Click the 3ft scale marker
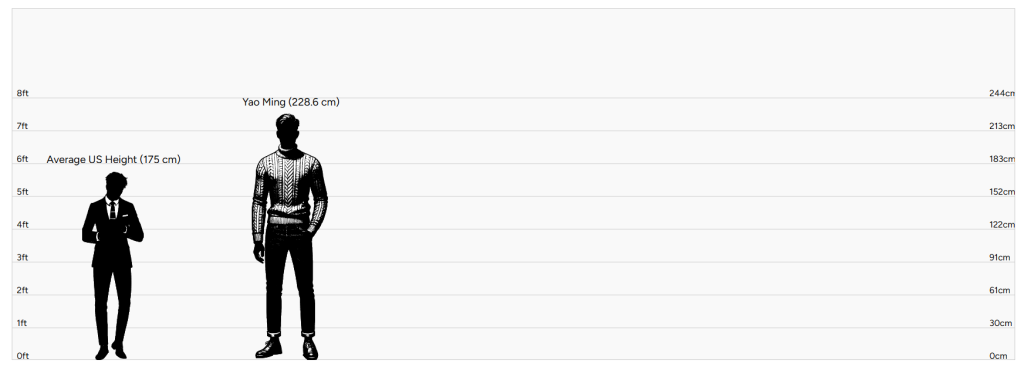This screenshot has height=370, width=1024. coord(23,258)
